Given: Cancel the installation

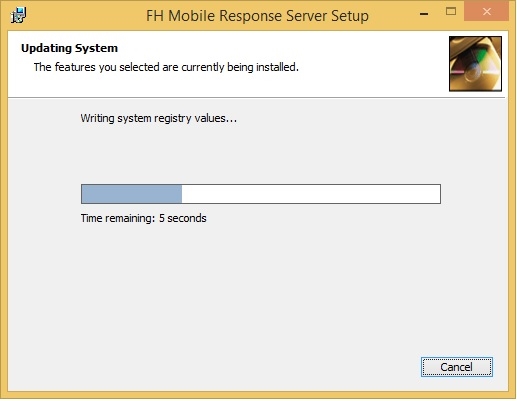Looking at the screenshot, I should pos(456,367).
